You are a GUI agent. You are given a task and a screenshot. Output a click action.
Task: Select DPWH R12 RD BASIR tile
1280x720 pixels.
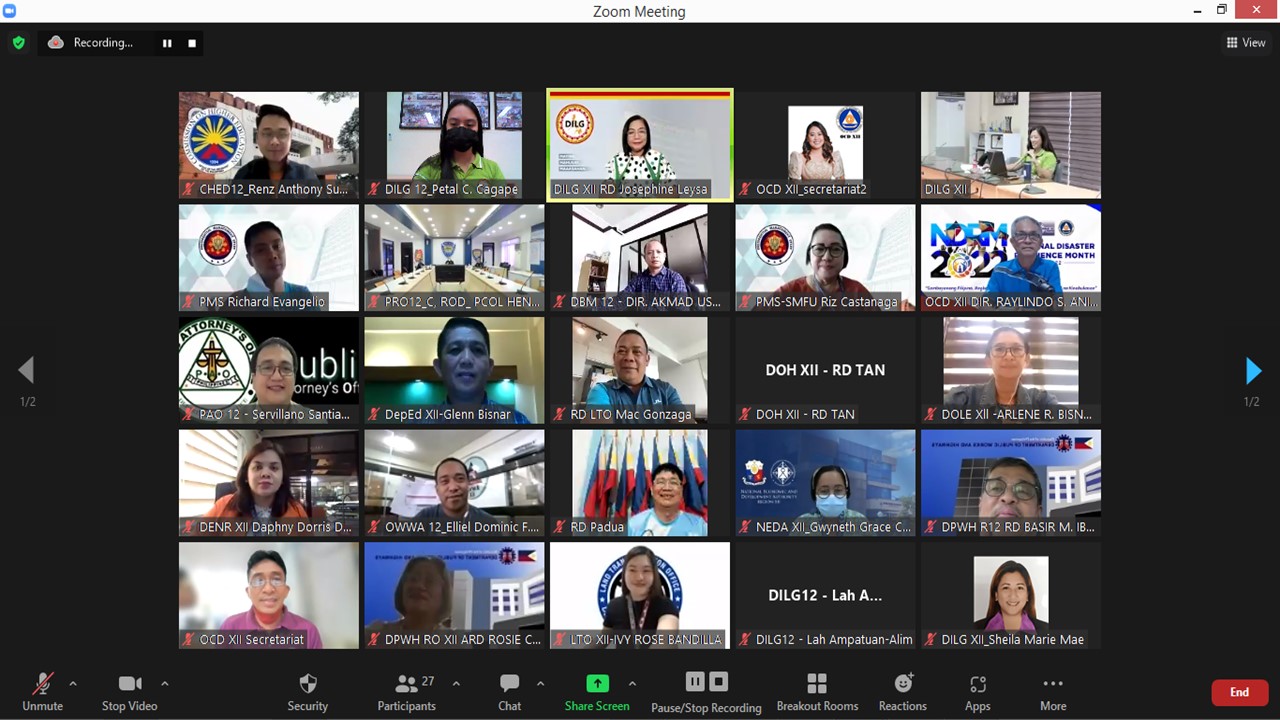pos(1011,483)
